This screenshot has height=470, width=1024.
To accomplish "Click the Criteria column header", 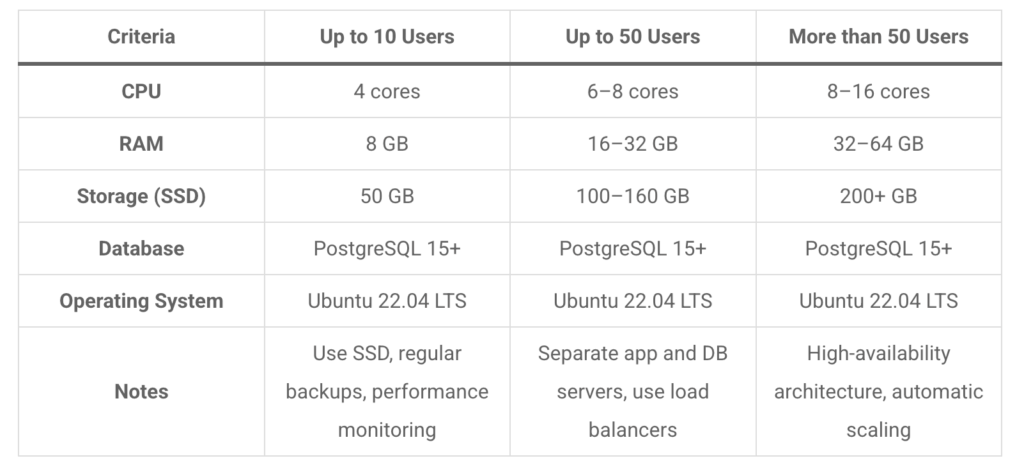I will [141, 37].
